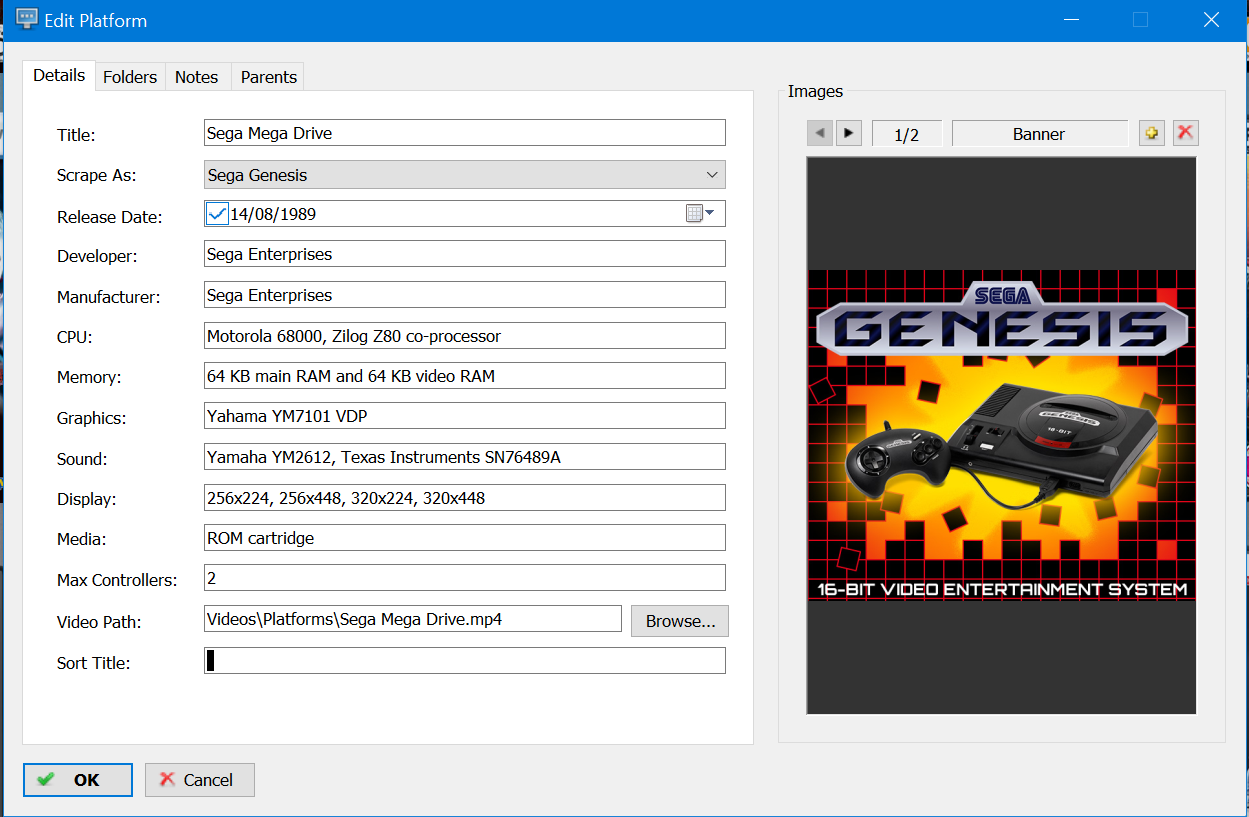Screen dimensions: 1249x817
Task: Switch to the Folders tab
Action: (x=130, y=77)
